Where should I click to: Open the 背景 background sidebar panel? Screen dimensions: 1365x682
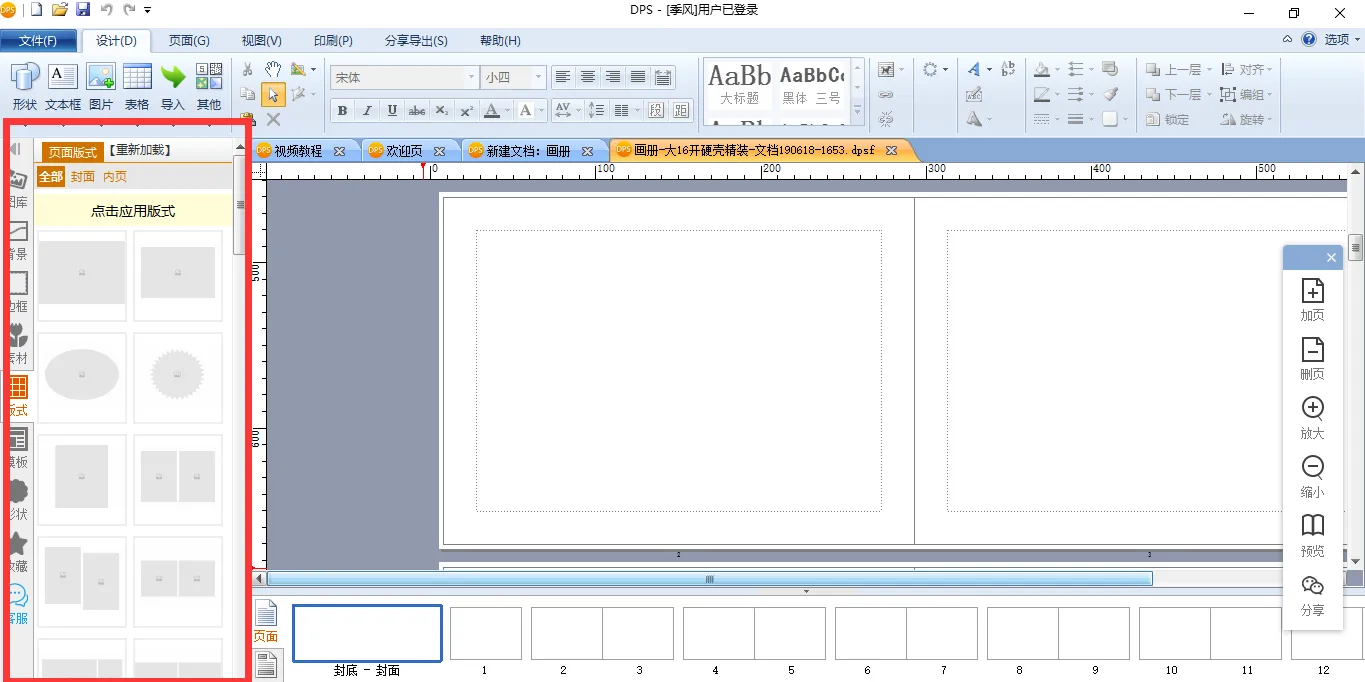[18, 240]
